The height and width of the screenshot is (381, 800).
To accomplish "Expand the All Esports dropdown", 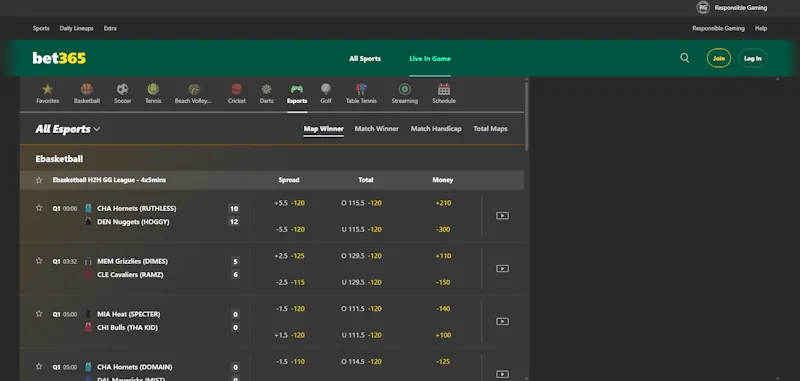I will tap(68, 130).
